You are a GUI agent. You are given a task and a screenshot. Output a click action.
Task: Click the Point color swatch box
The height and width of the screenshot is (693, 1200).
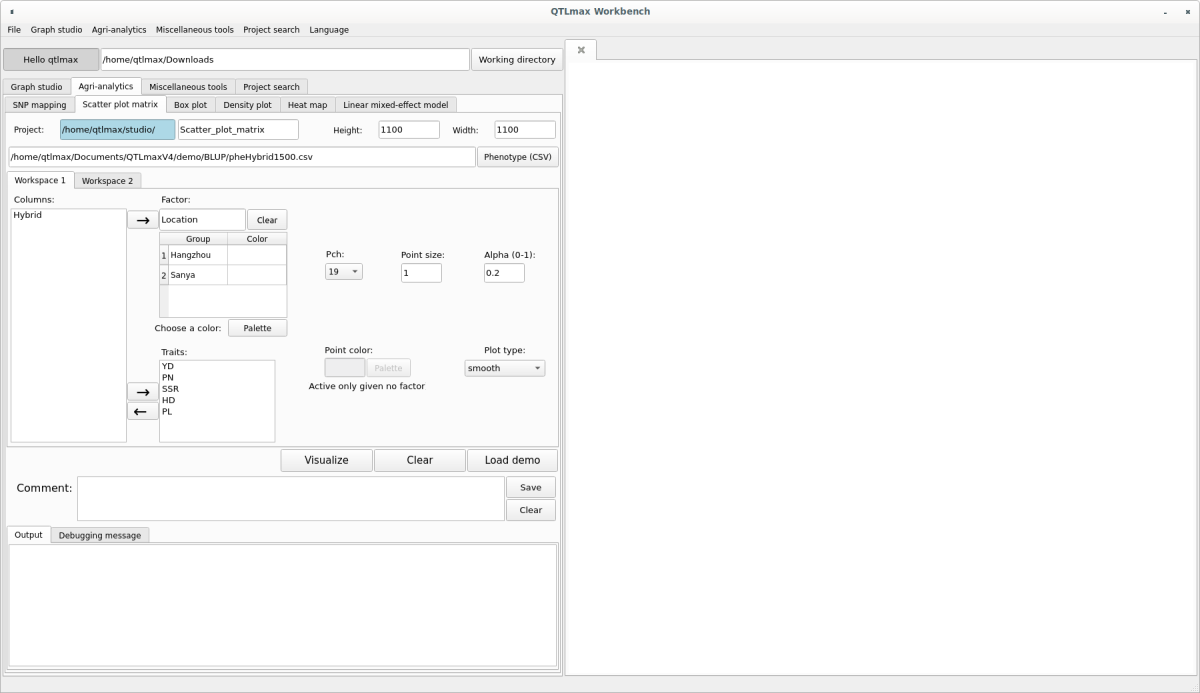tap(344, 368)
